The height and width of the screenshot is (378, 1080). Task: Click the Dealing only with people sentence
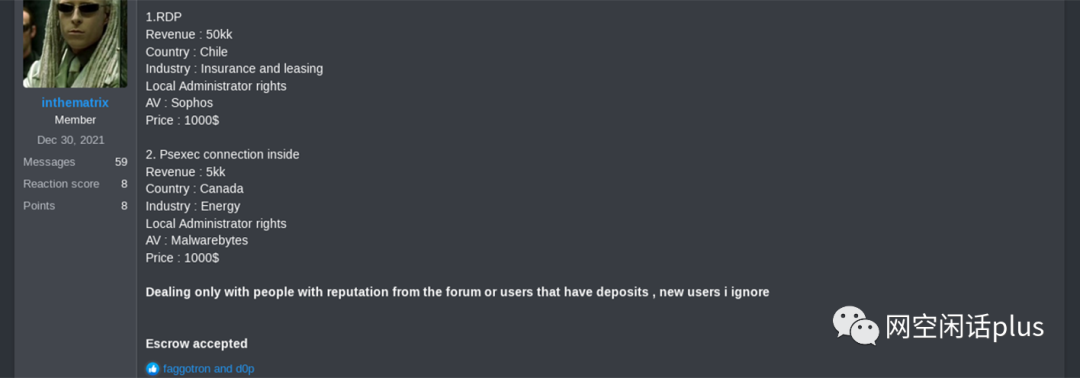tap(457, 292)
